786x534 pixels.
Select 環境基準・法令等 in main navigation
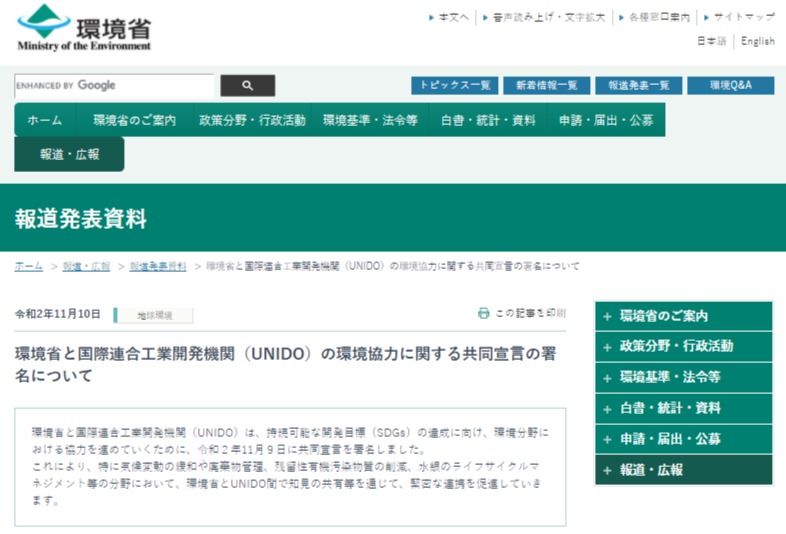[x=370, y=120]
